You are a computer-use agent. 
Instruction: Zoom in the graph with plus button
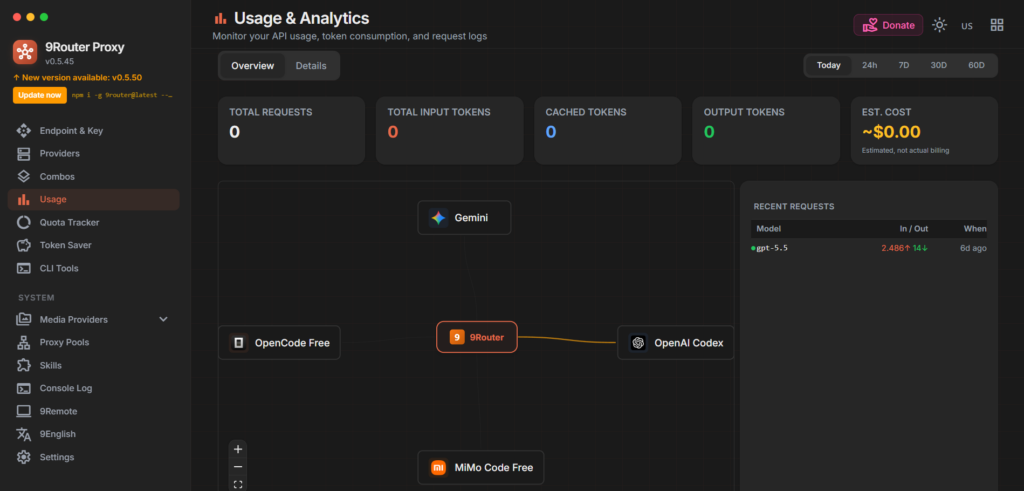(238, 449)
